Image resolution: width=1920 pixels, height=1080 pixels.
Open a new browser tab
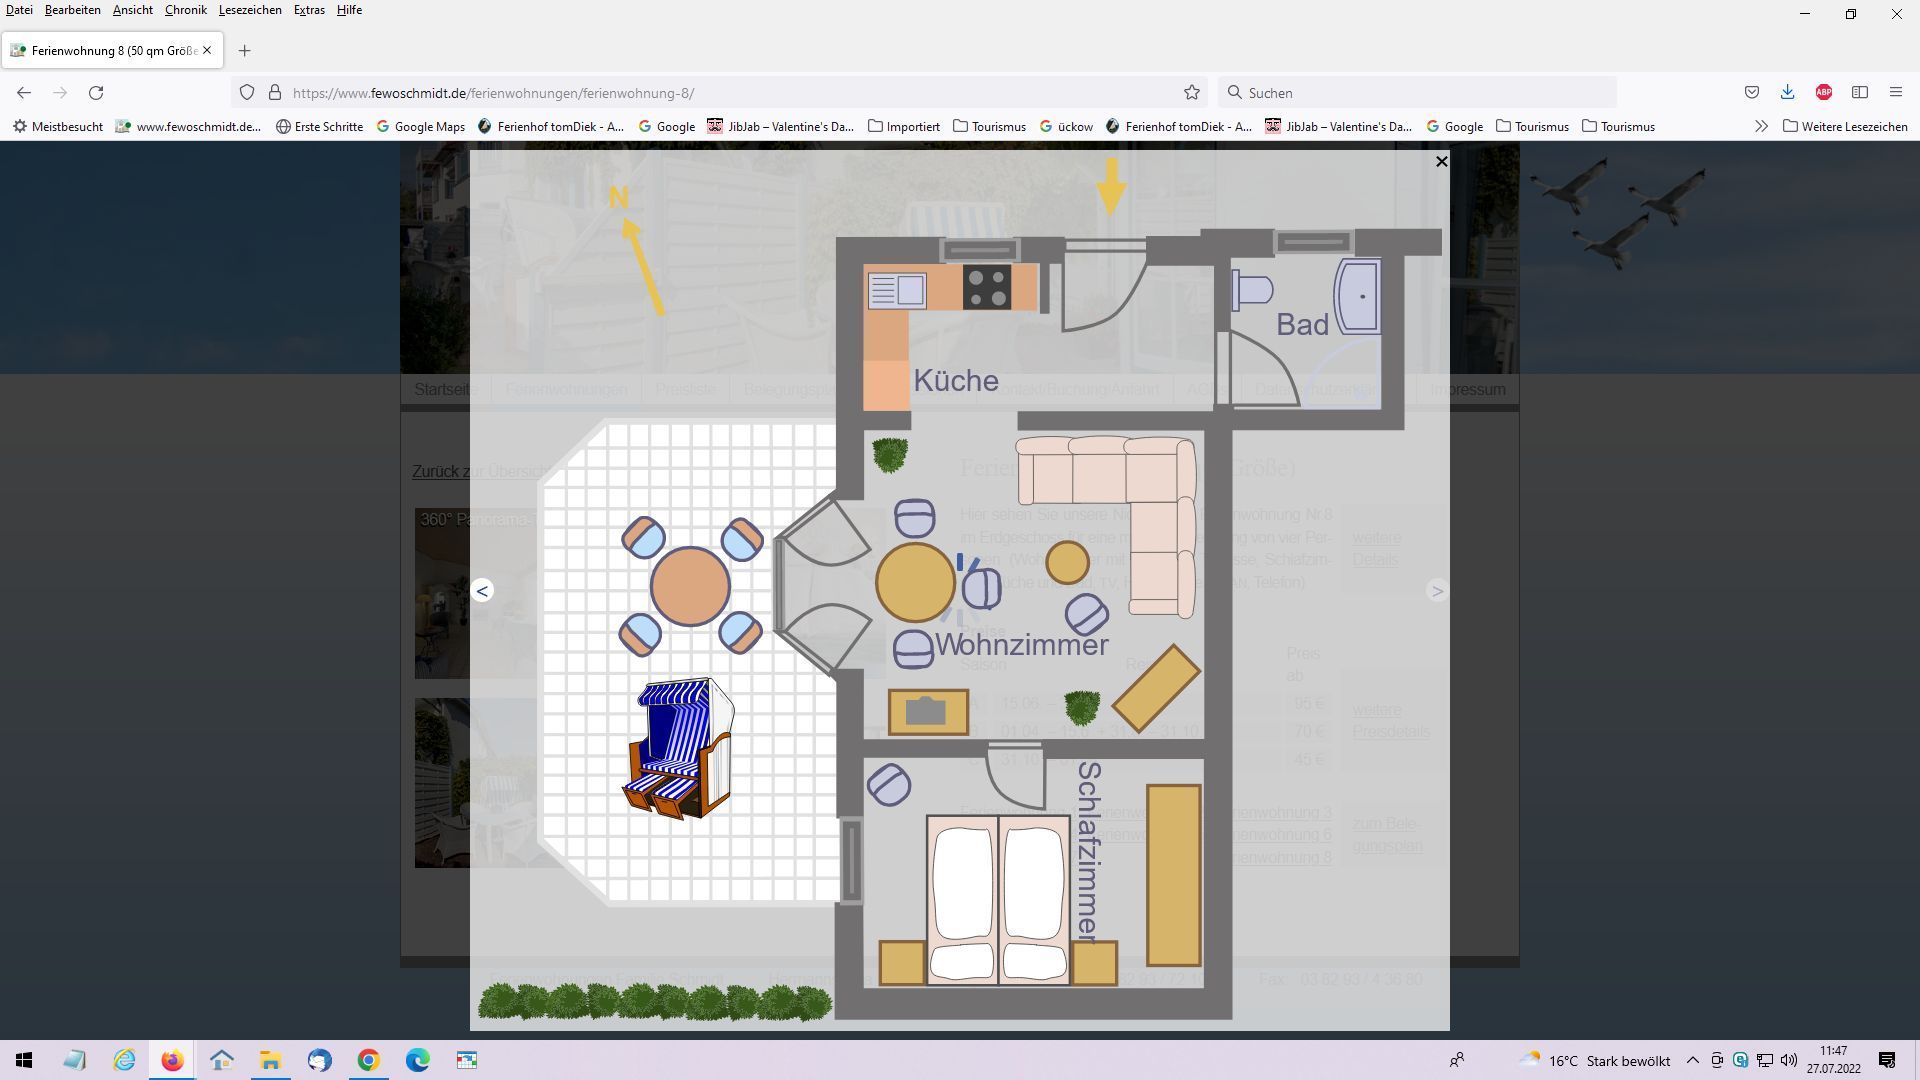pos(244,51)
